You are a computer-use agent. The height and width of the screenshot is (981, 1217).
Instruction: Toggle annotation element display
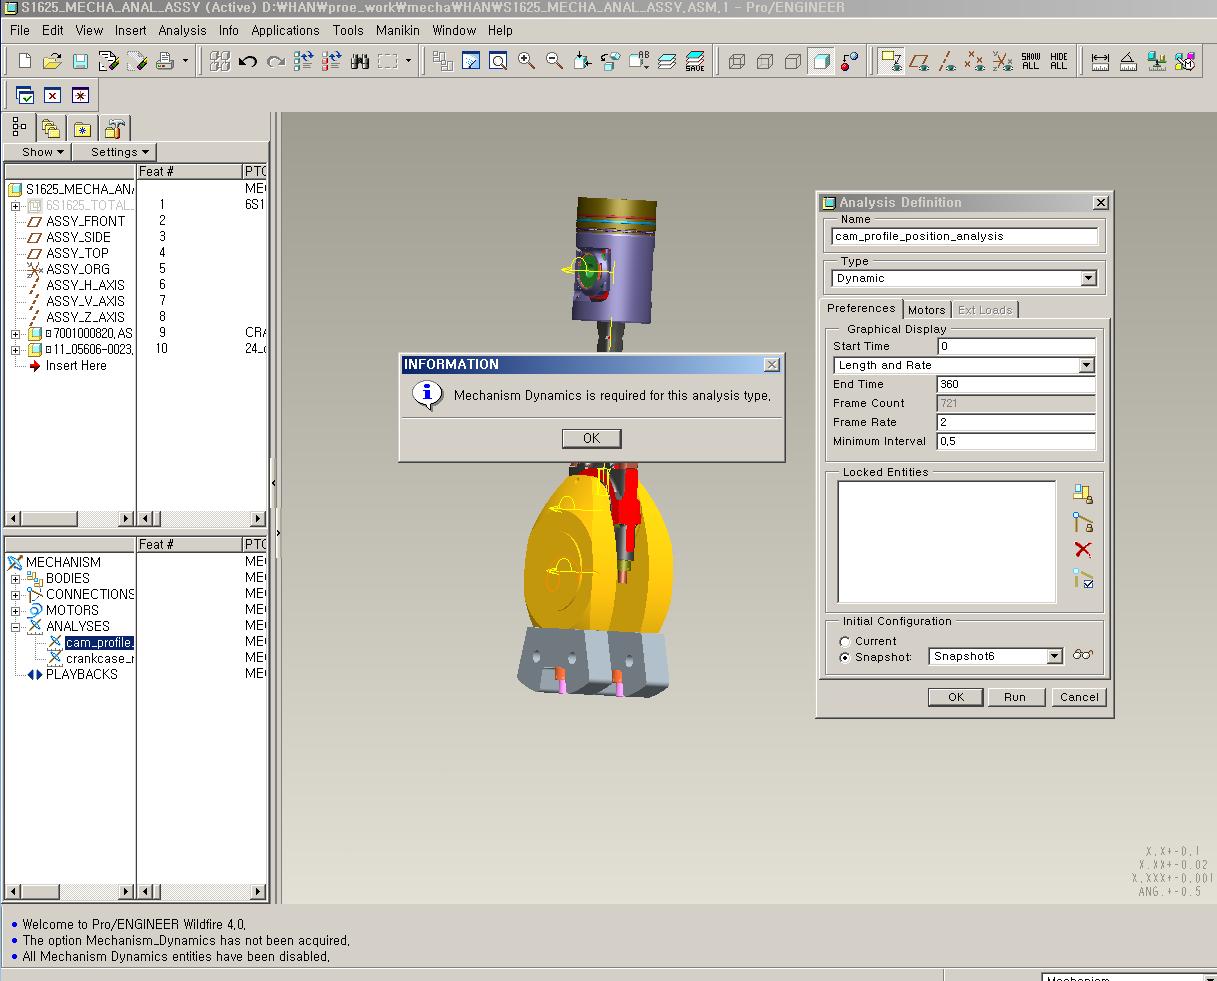891,62
